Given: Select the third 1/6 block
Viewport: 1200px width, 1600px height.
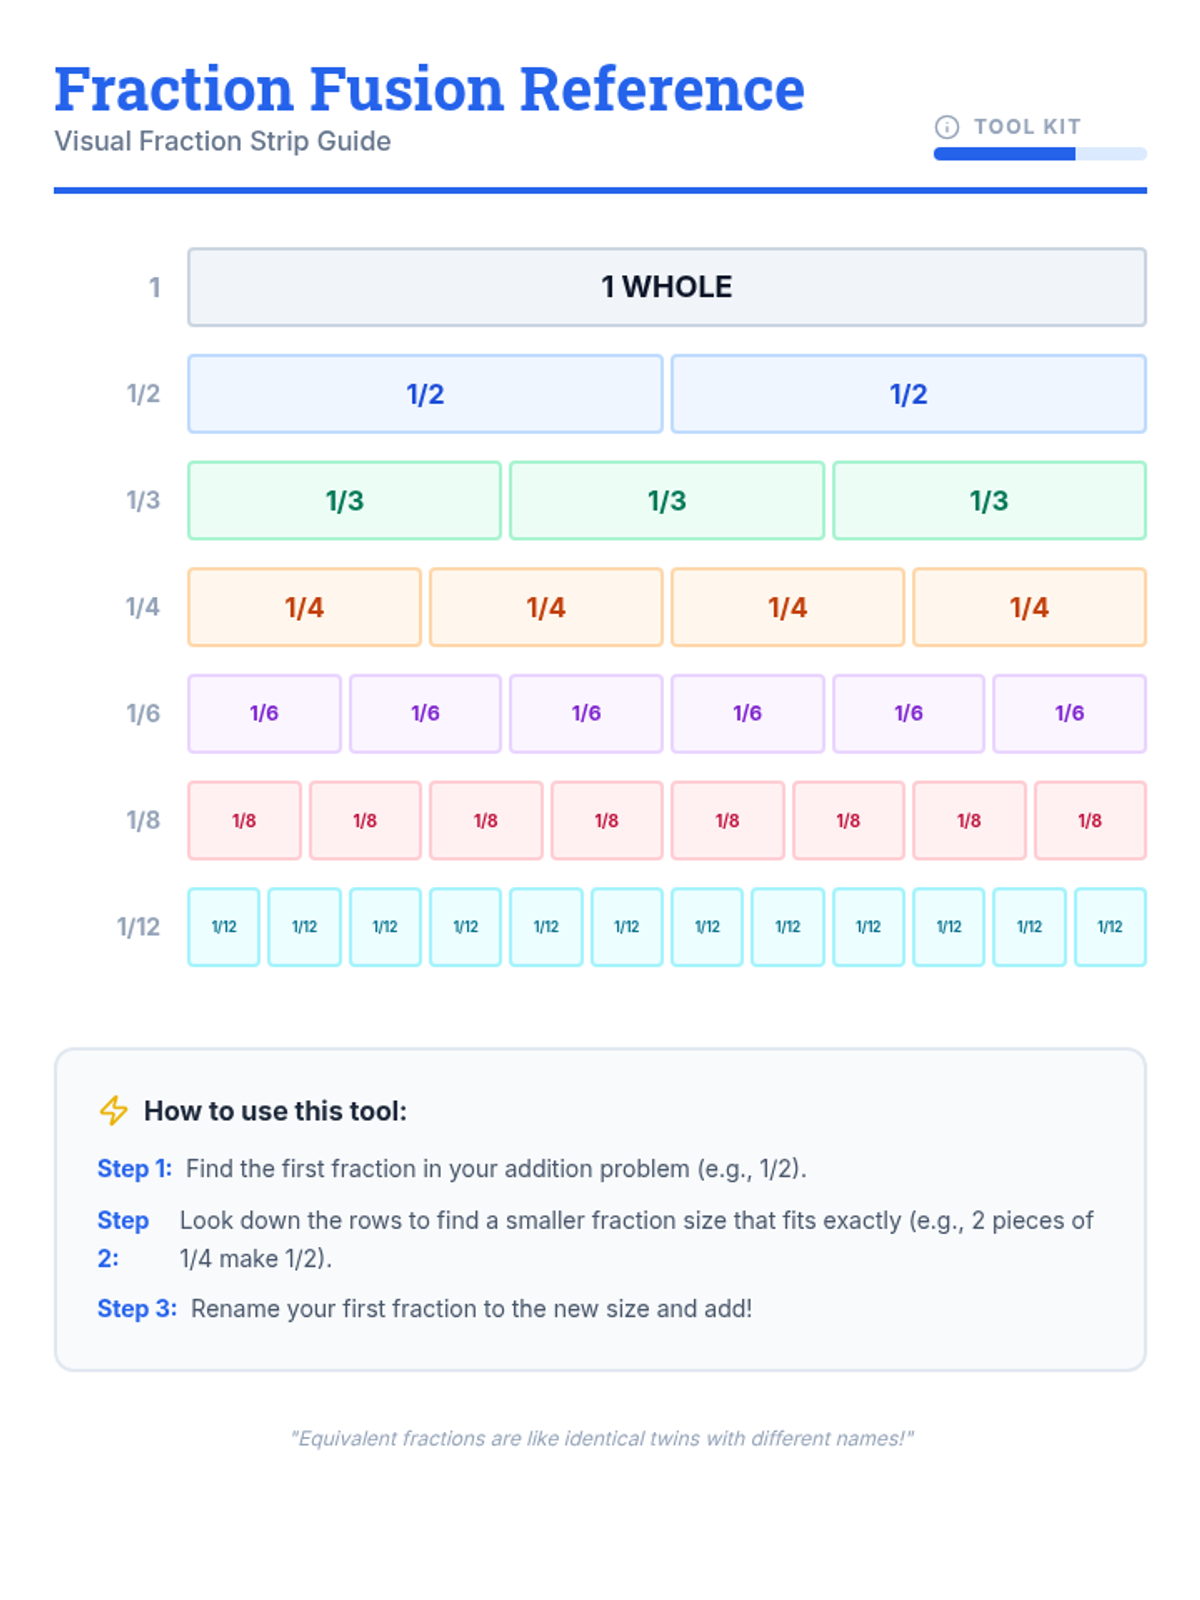Looking at the screenshot, I should pyautogui.click(x=586, y=714).
